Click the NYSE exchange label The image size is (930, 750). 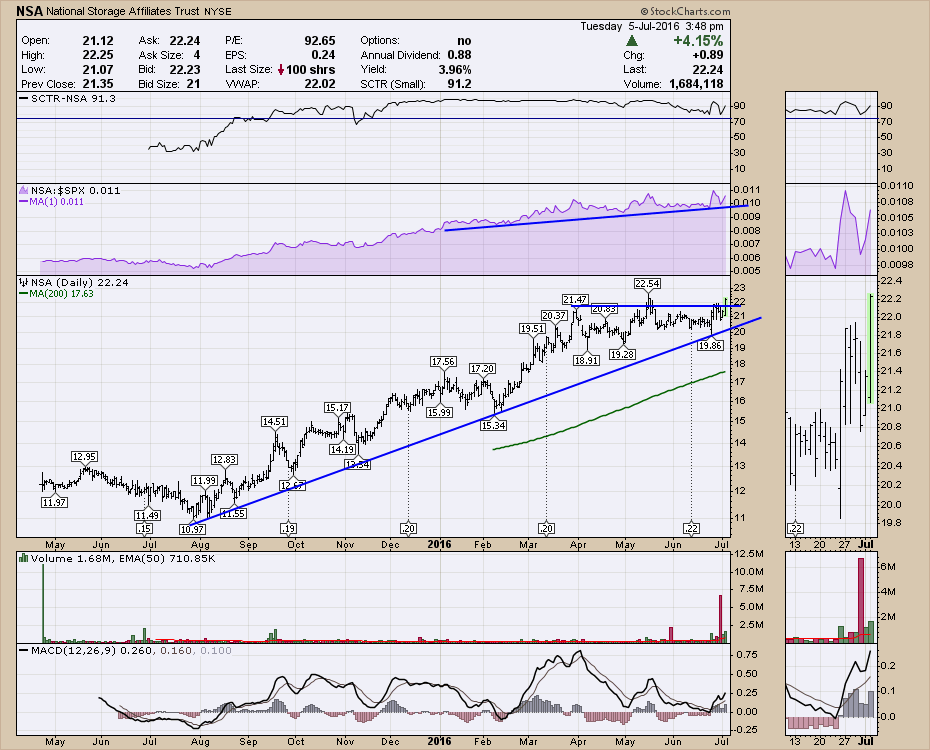[218, 11]
